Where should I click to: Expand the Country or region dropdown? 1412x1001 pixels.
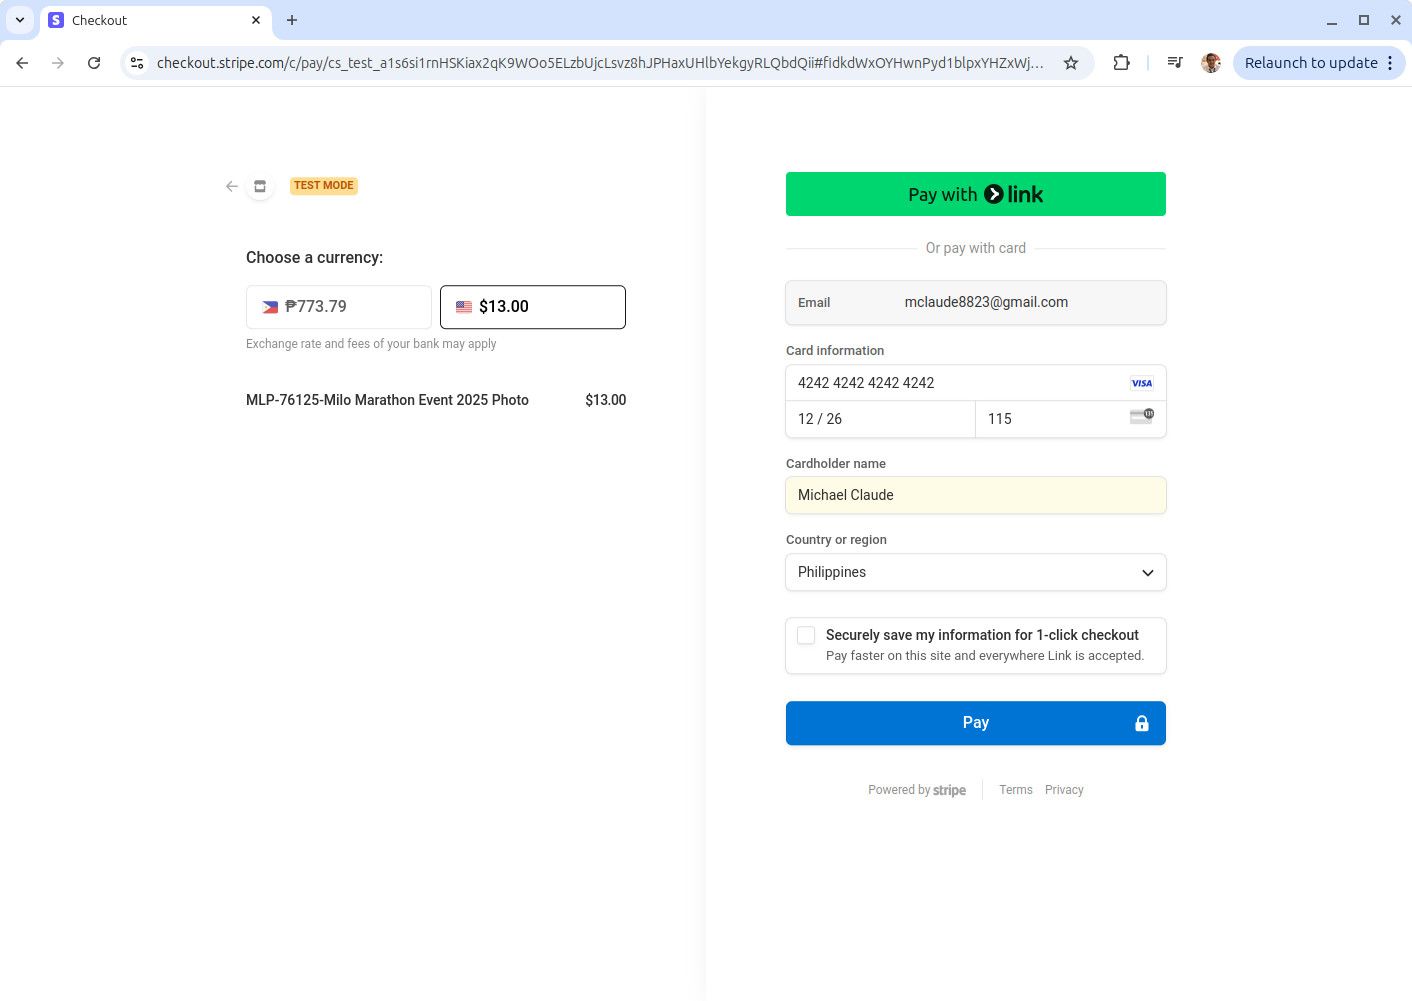coord(975,572)
